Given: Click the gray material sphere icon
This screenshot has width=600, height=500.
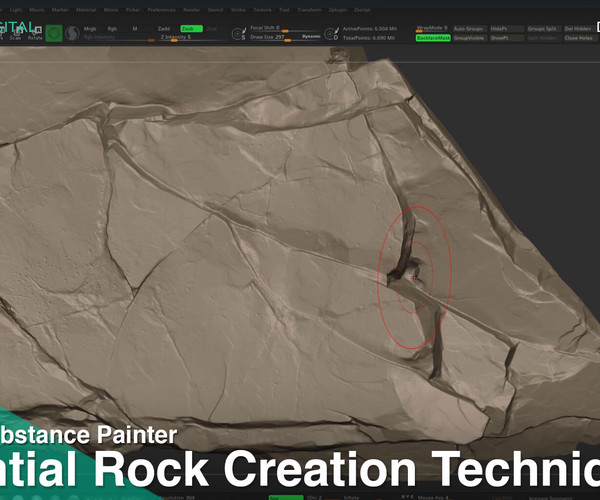Looking at the screenshot, I should coord(72,33).
